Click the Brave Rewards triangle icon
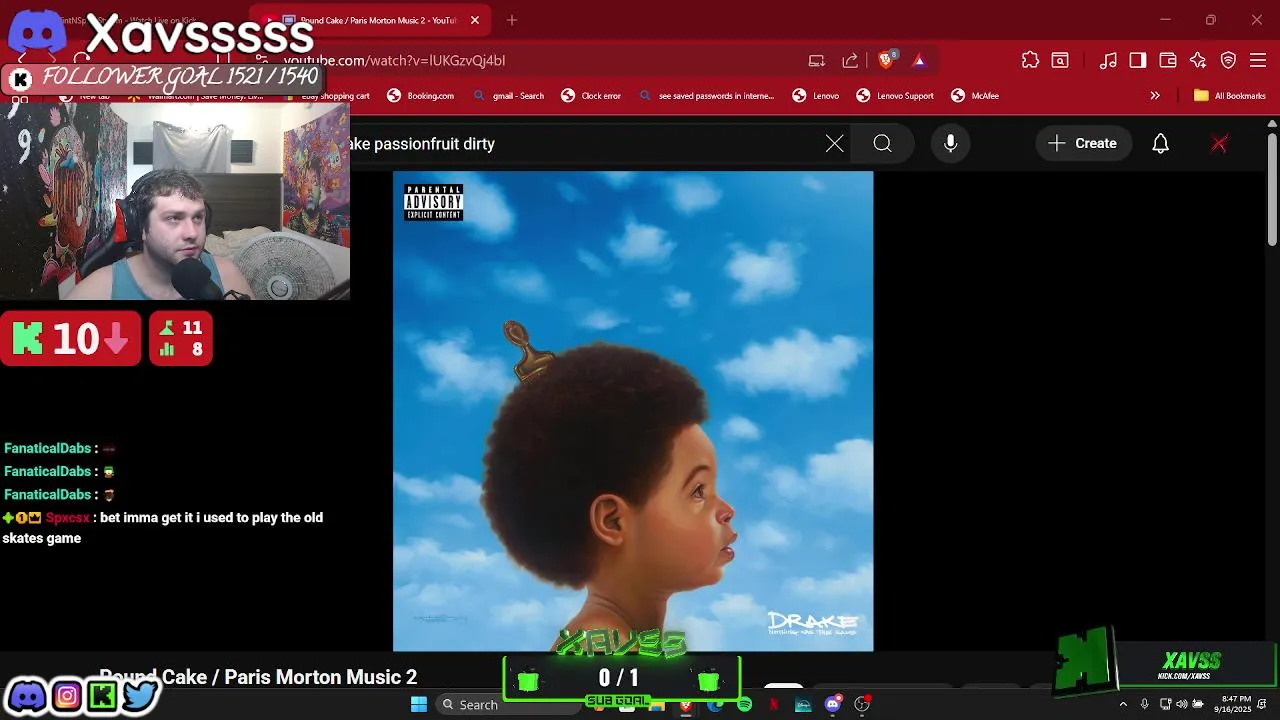 tap(919, 61)
